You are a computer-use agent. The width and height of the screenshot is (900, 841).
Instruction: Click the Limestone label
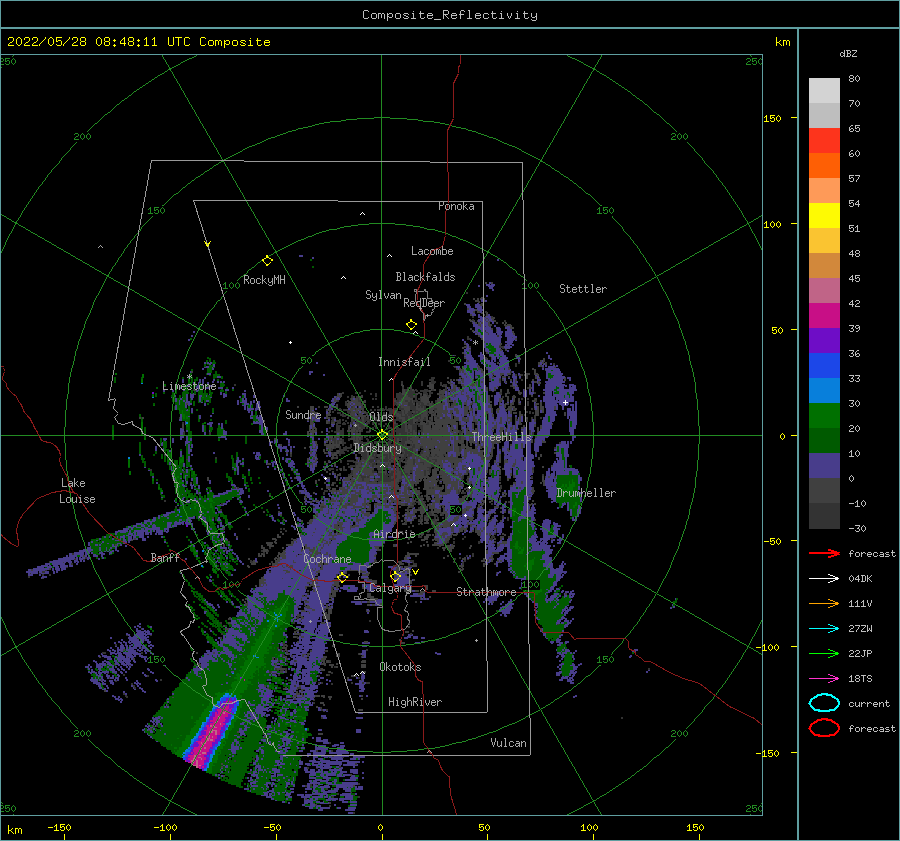coord(189,386)
